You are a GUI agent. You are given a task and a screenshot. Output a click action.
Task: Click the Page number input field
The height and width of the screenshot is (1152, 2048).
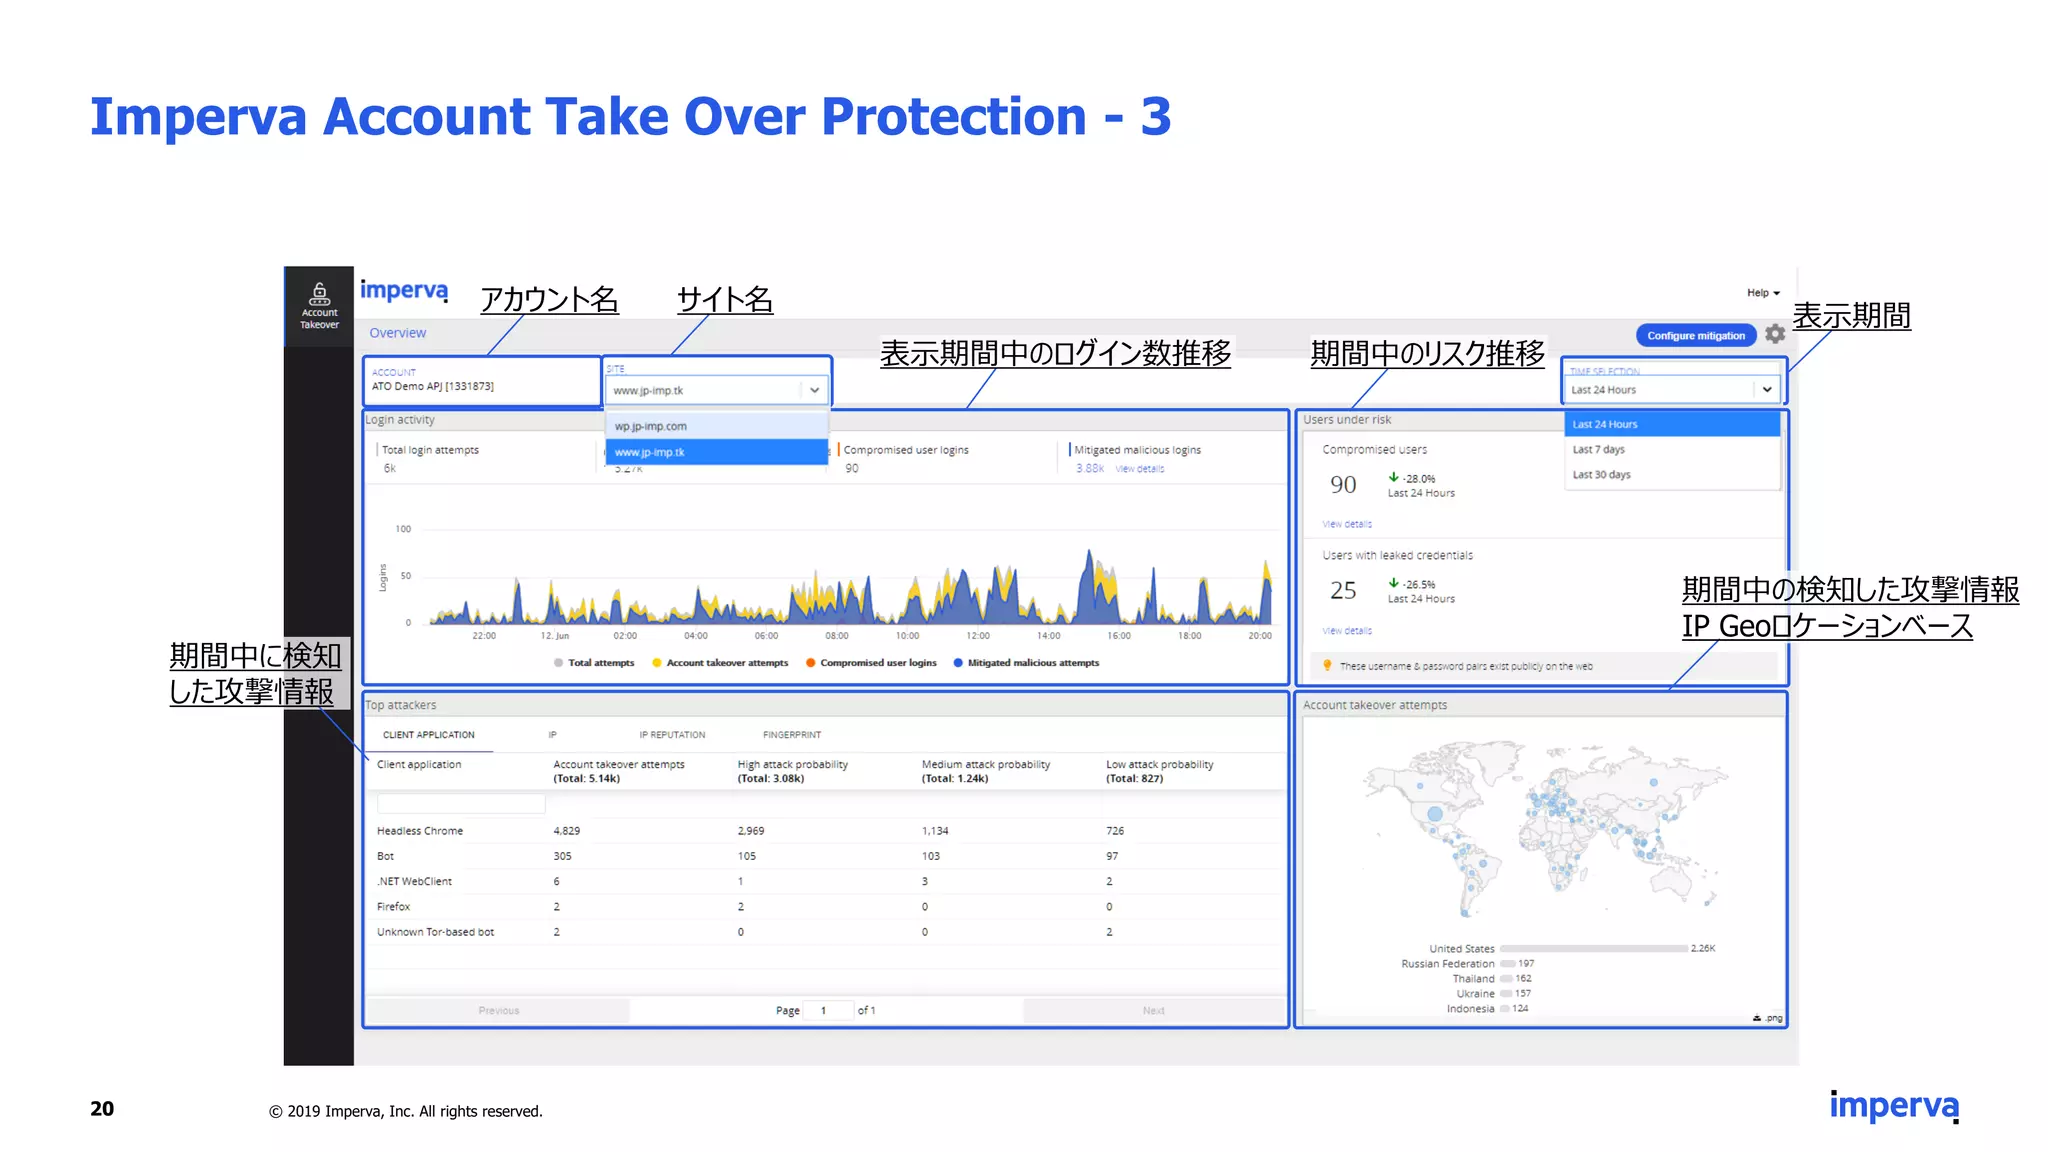(x=830, y=1011)
